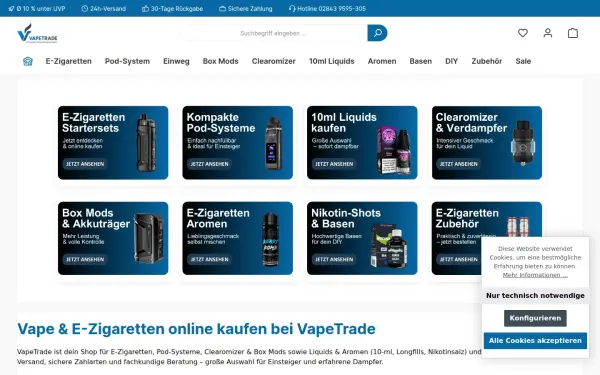Click the Vape & E-Zigaretten online kaufen heading

click(x=196, y=329)
